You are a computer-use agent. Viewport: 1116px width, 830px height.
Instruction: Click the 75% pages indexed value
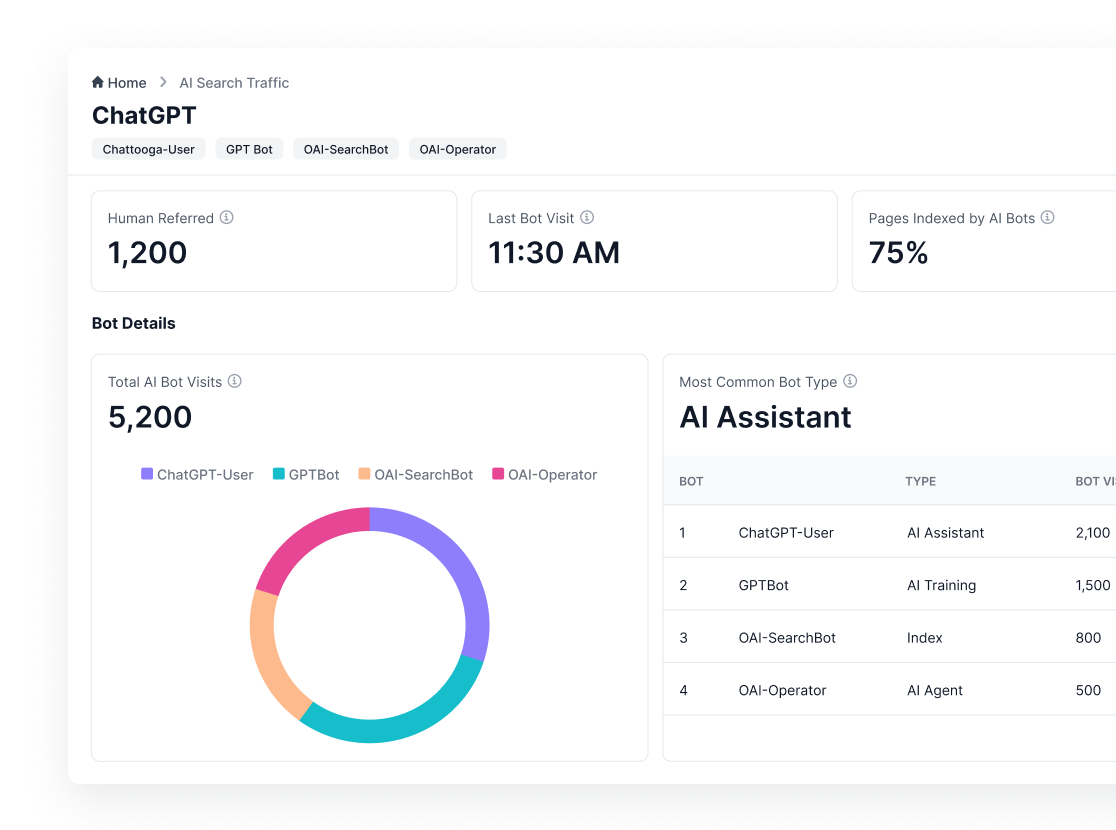[x=898, y=253]
